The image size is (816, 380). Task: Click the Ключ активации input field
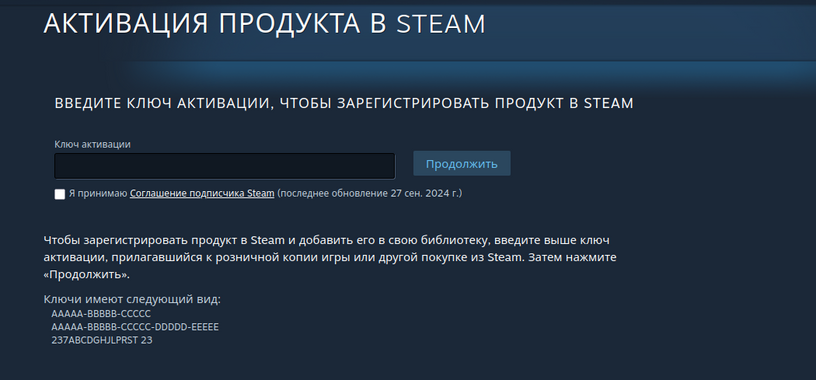click(225, 166)
